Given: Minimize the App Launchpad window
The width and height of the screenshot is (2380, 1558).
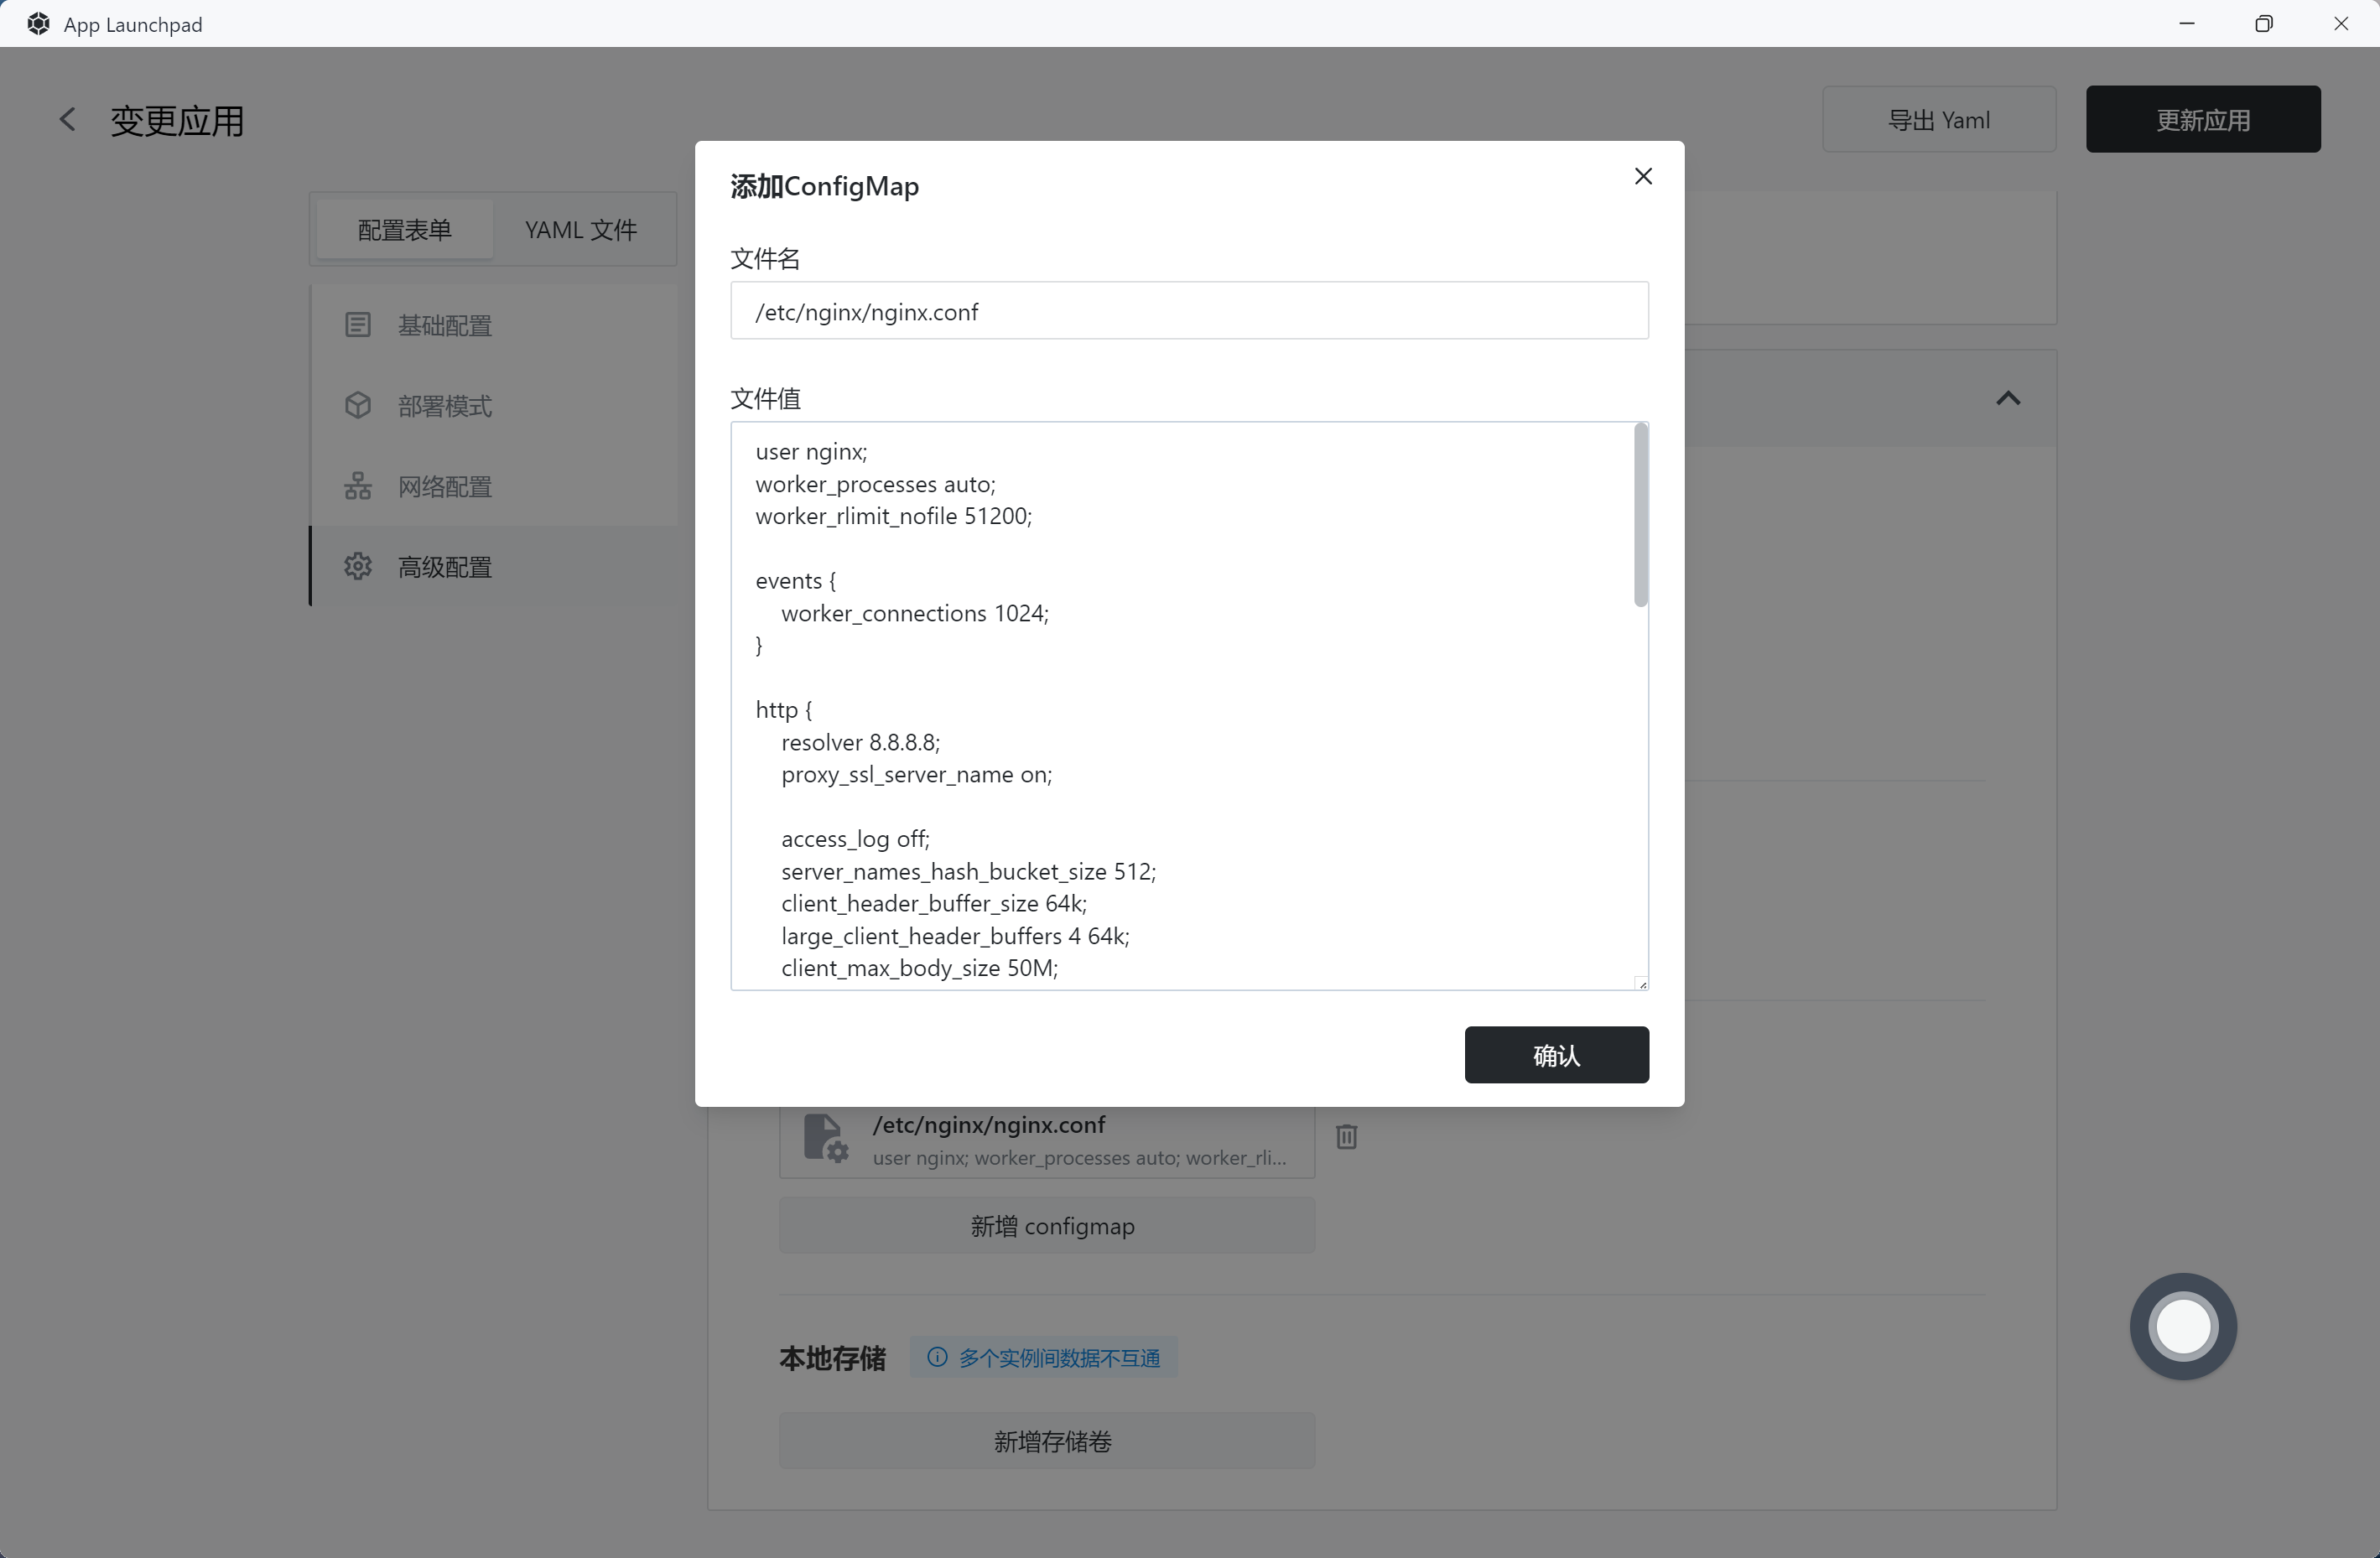Looking at the screenshot, I should point(2187,24).
